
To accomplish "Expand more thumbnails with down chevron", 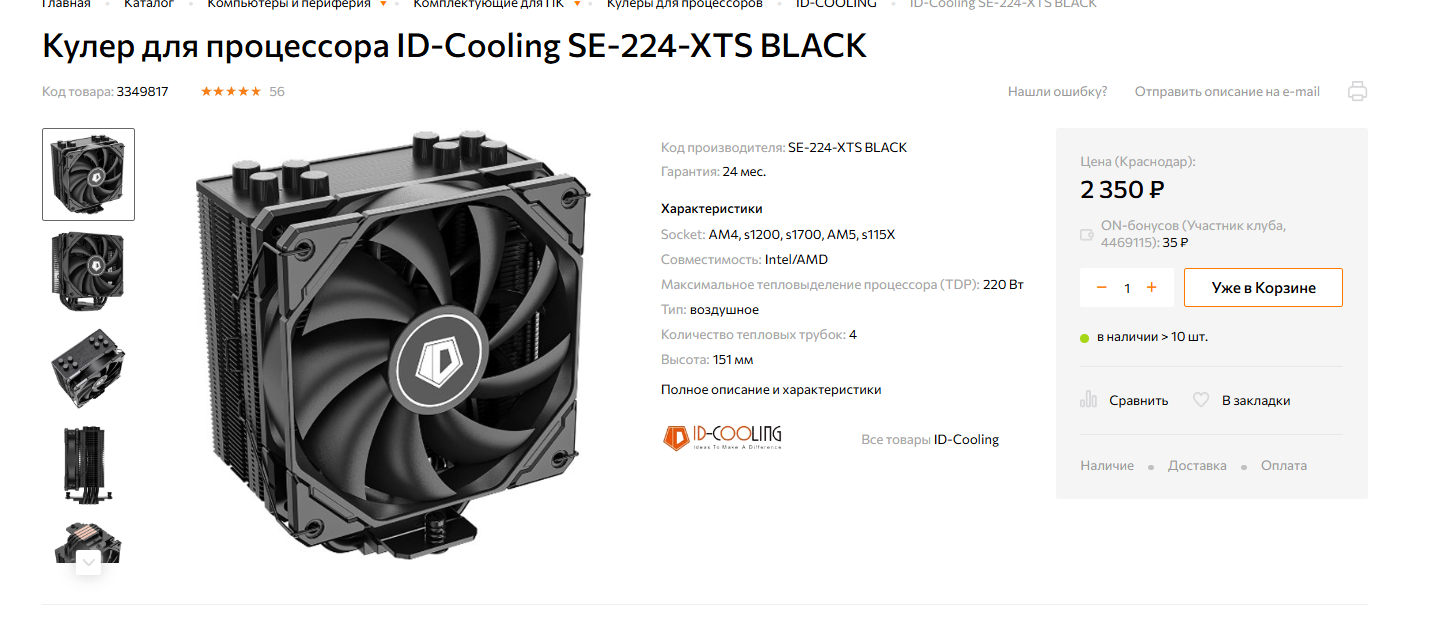I will click(89, 562).
